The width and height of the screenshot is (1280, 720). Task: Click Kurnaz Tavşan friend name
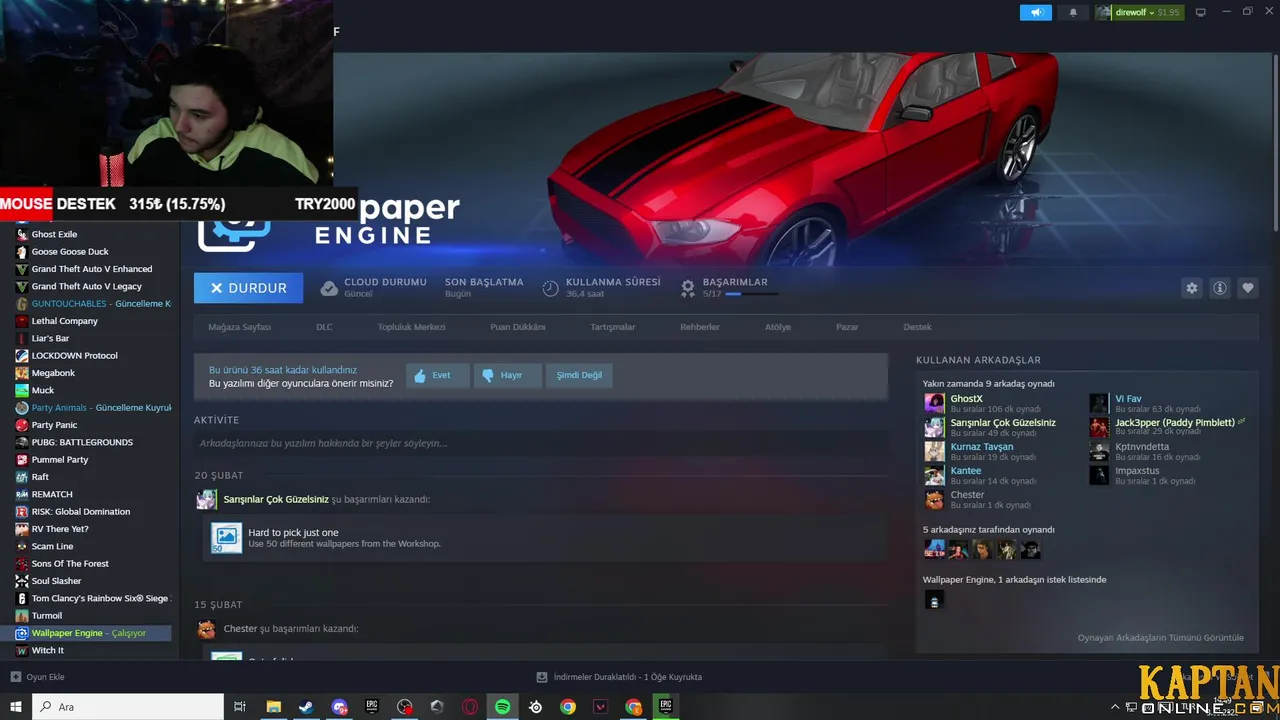coord(981,447)
